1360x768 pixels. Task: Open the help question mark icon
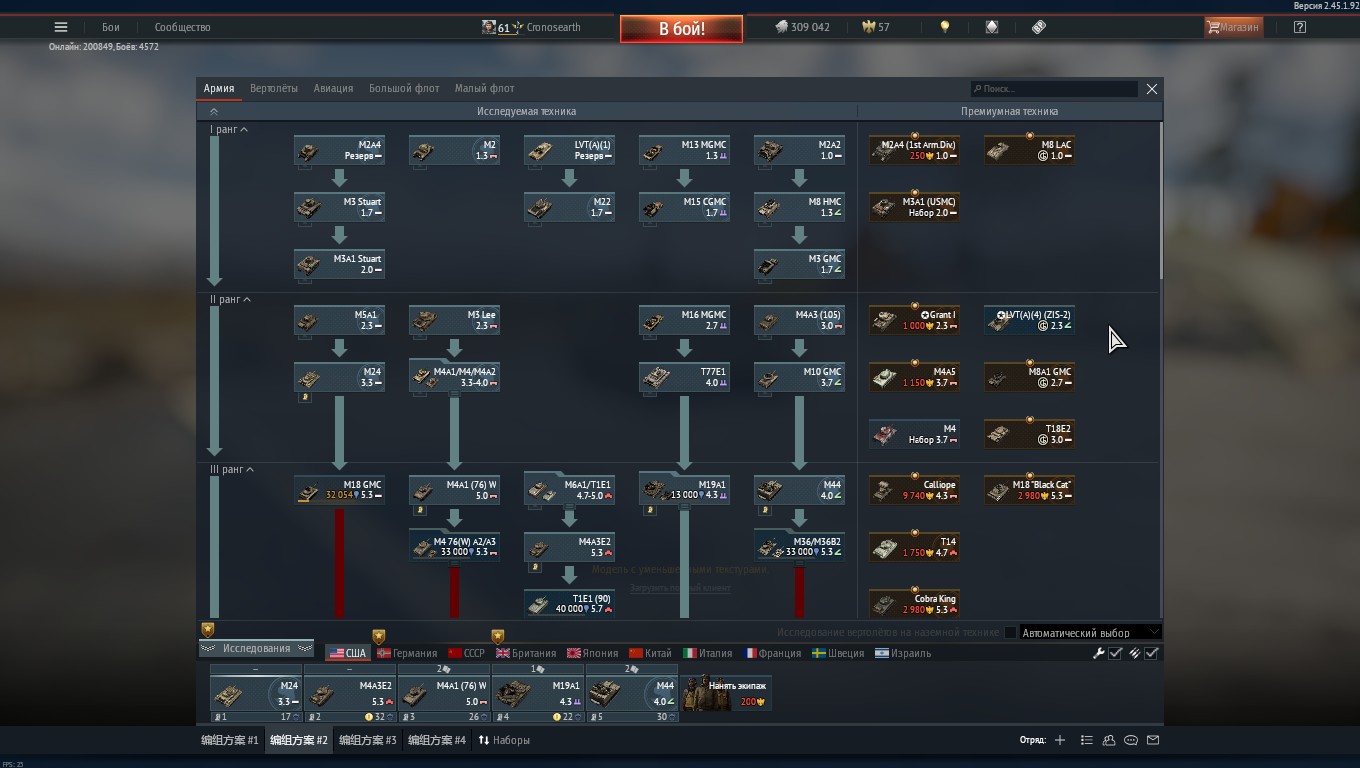tap(1300, 27)
